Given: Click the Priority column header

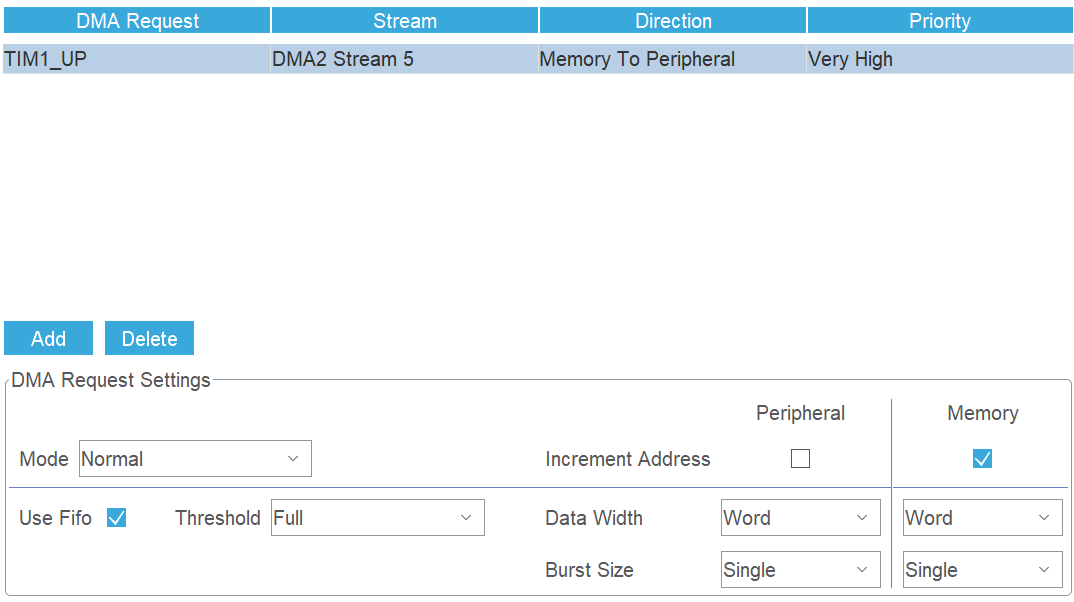Looking at the screenshot, I should click(x=939, y=20).
